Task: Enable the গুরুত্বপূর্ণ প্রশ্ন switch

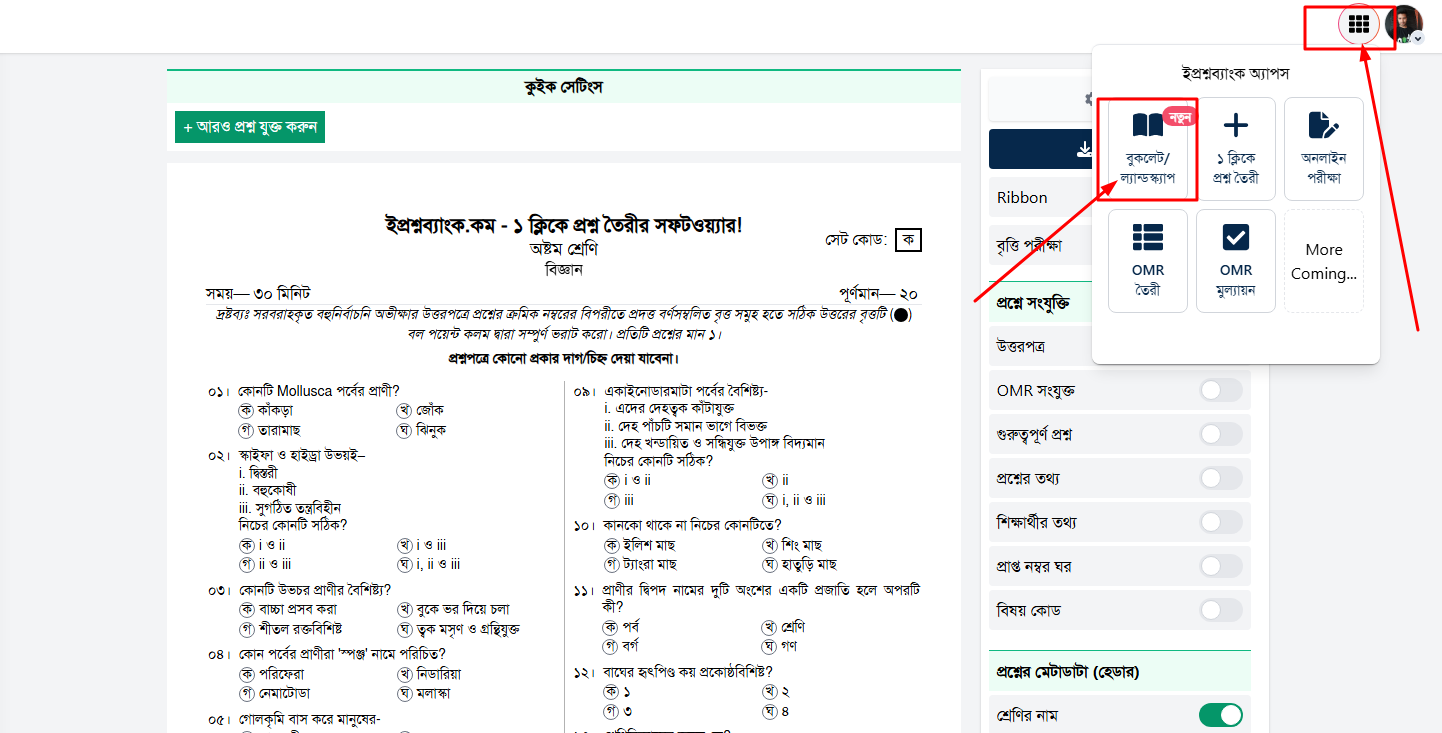Action: click(1221, 434)
